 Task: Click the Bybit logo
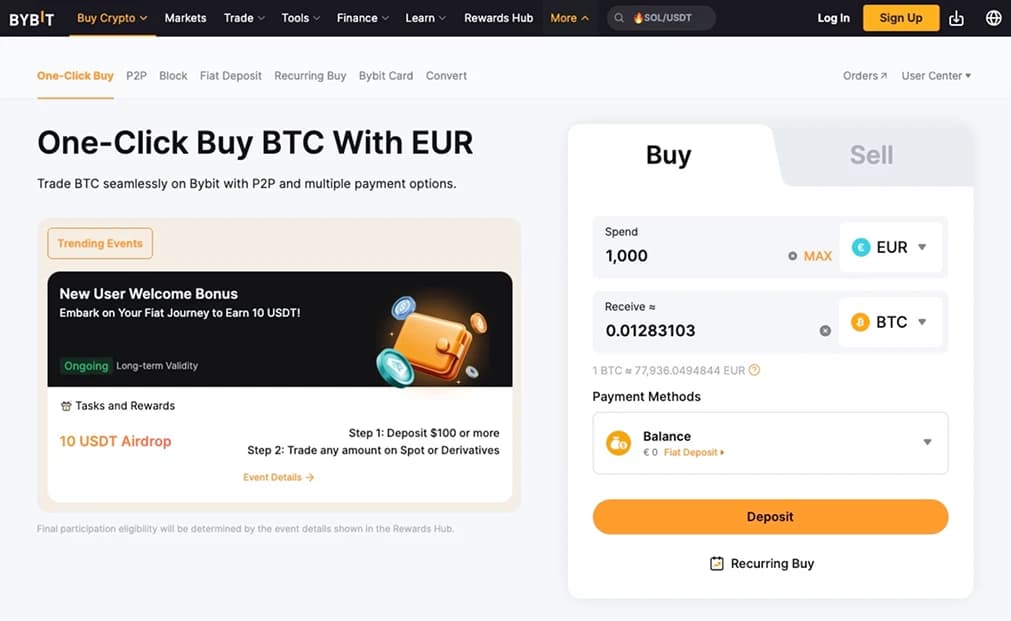(x=31, y=17)
